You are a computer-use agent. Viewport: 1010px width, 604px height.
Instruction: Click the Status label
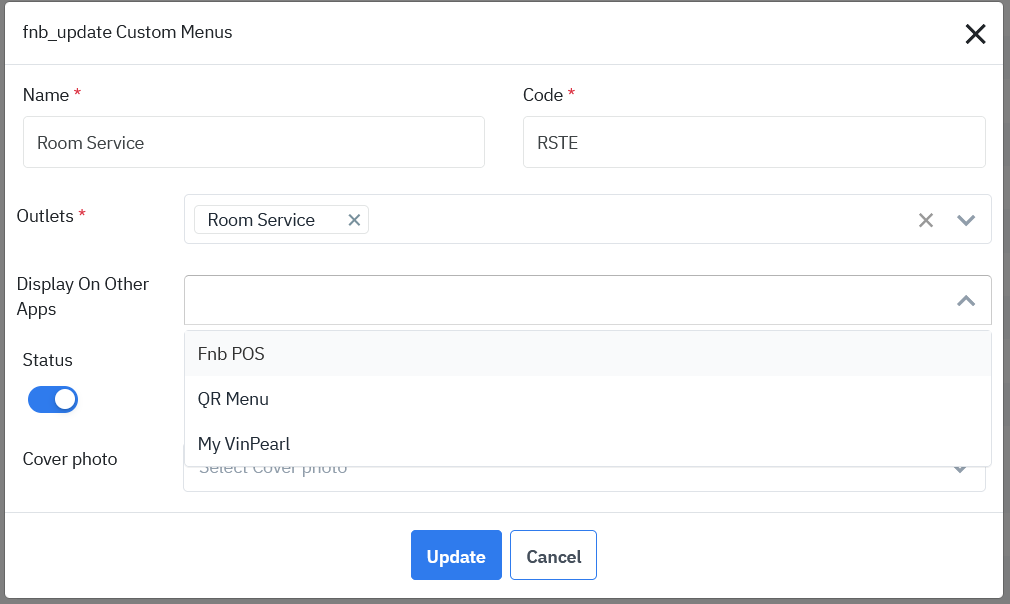point(47,360)
